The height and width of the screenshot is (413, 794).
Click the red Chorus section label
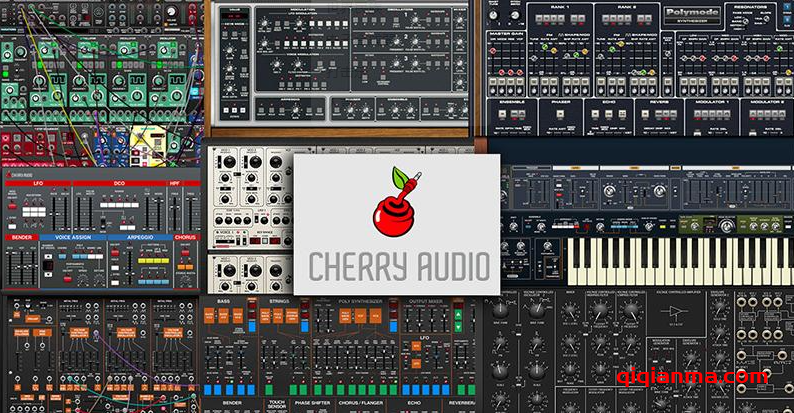pyautogui.click(x=184, y=238)
